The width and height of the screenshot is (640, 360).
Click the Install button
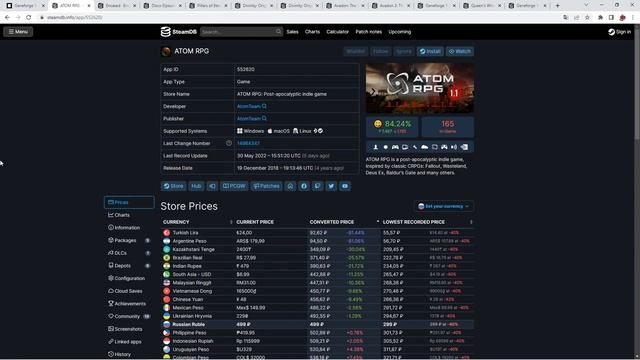[x=430, y=51]
